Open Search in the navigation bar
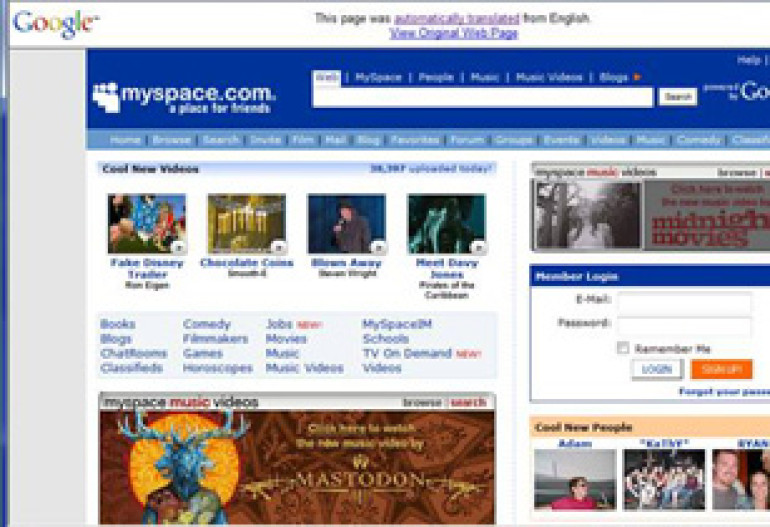 221,140
